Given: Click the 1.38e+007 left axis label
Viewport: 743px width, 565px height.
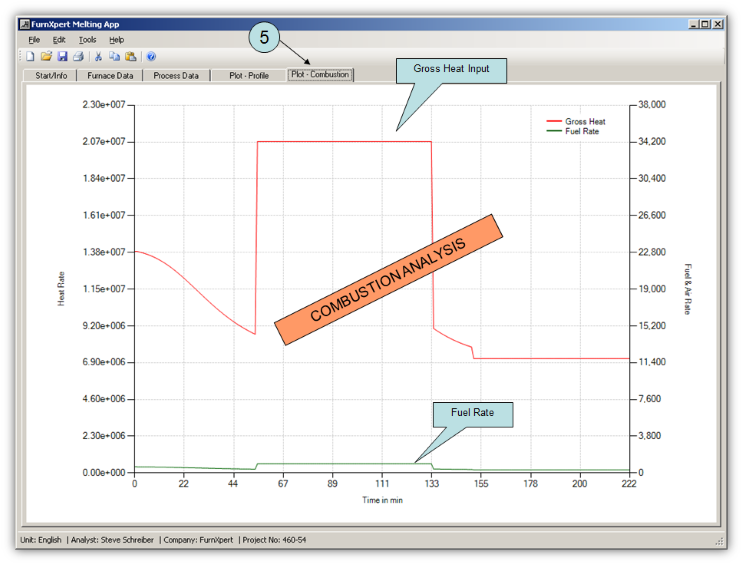Looking at the screenshot, I should 104,252.
